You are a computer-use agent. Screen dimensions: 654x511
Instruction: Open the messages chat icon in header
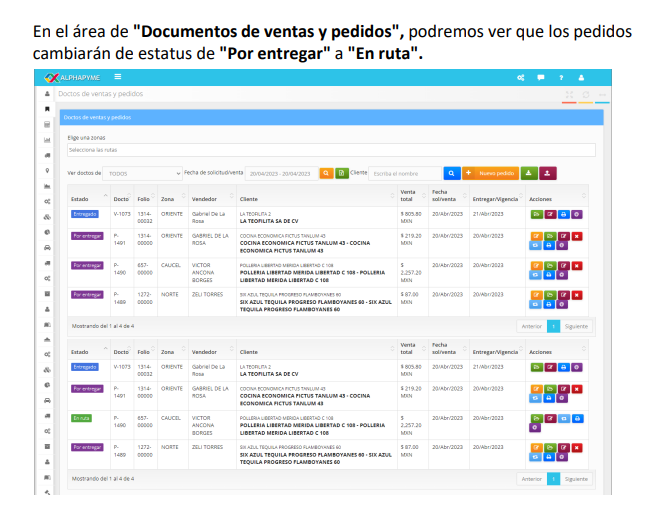pos(541,77)
